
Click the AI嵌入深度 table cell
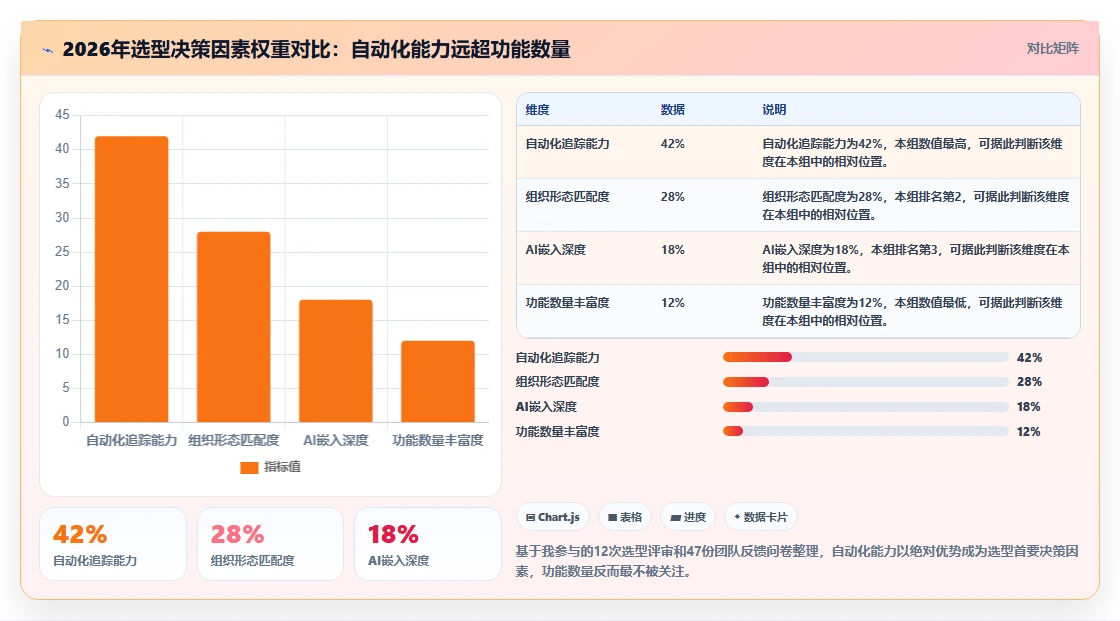[555, 249]
